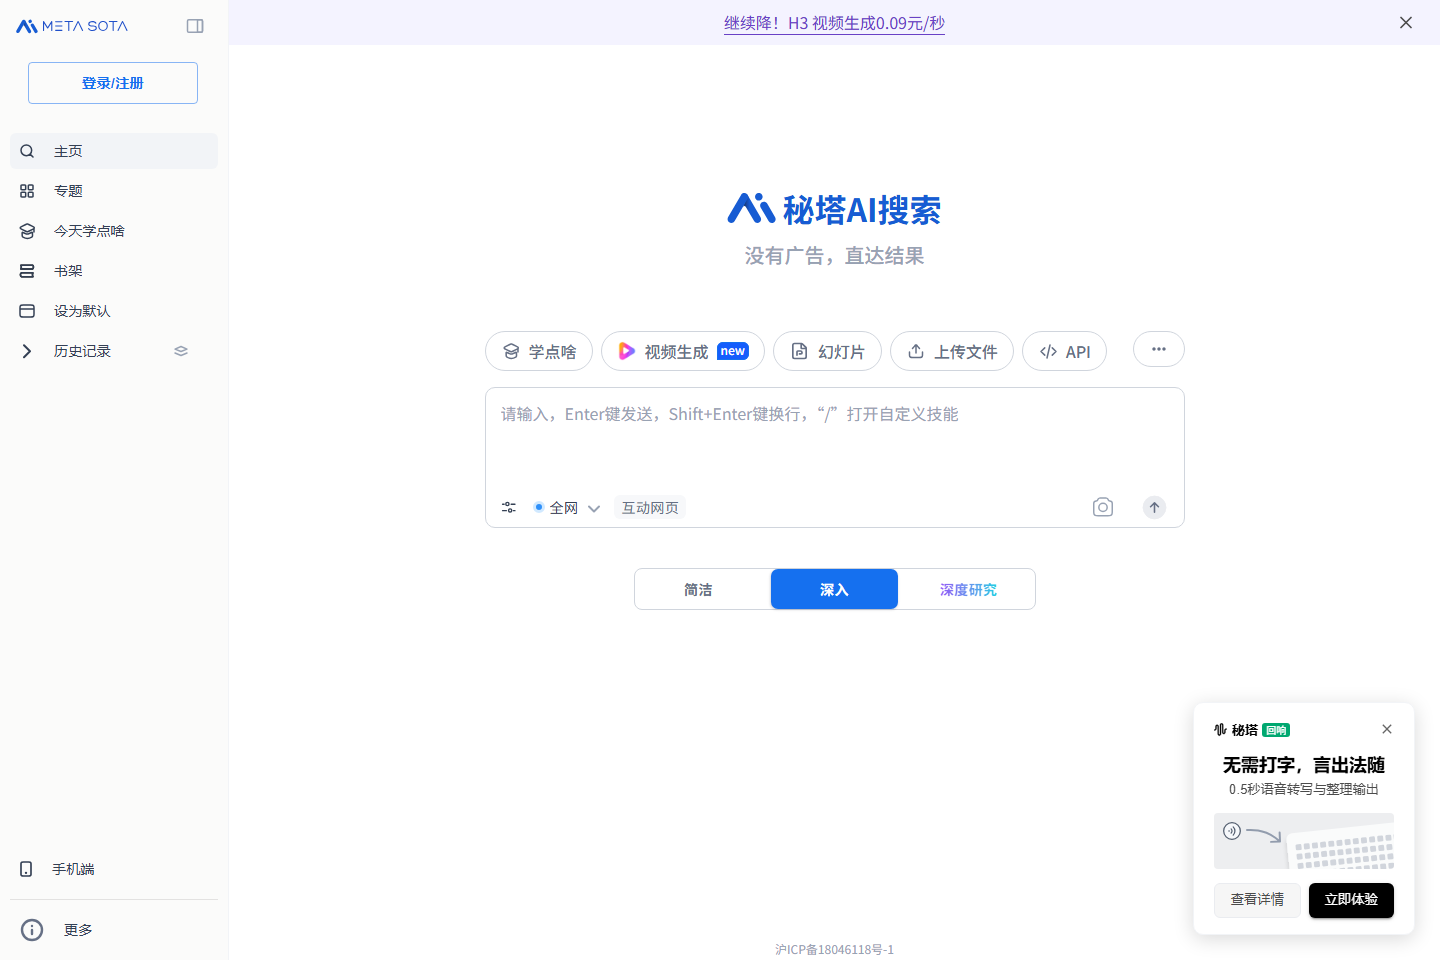Screen dimensions: 1440x960
Task: Open the 沪ICP备18046118号-1 footer link
Action: click(x=834, y=949)
